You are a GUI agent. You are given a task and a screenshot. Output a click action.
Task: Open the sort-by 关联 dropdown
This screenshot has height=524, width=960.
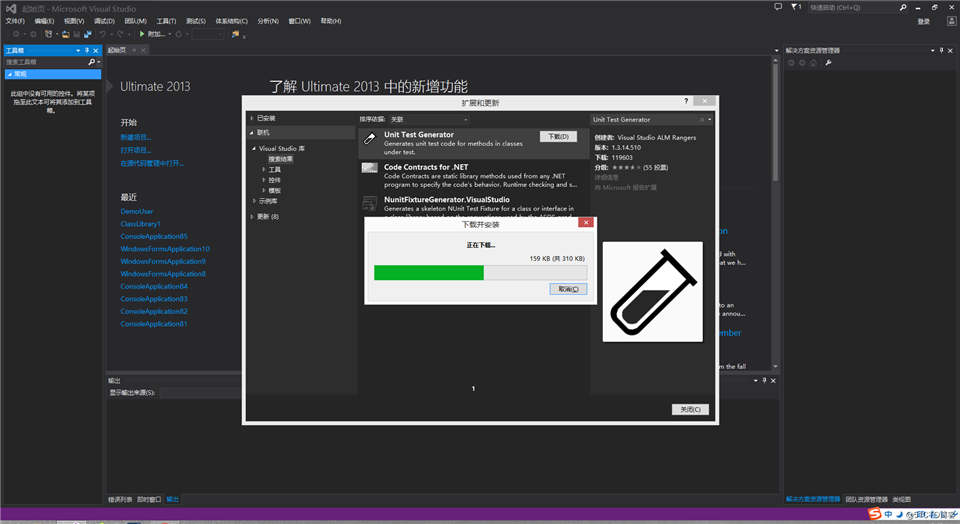(x=429, y=119)
